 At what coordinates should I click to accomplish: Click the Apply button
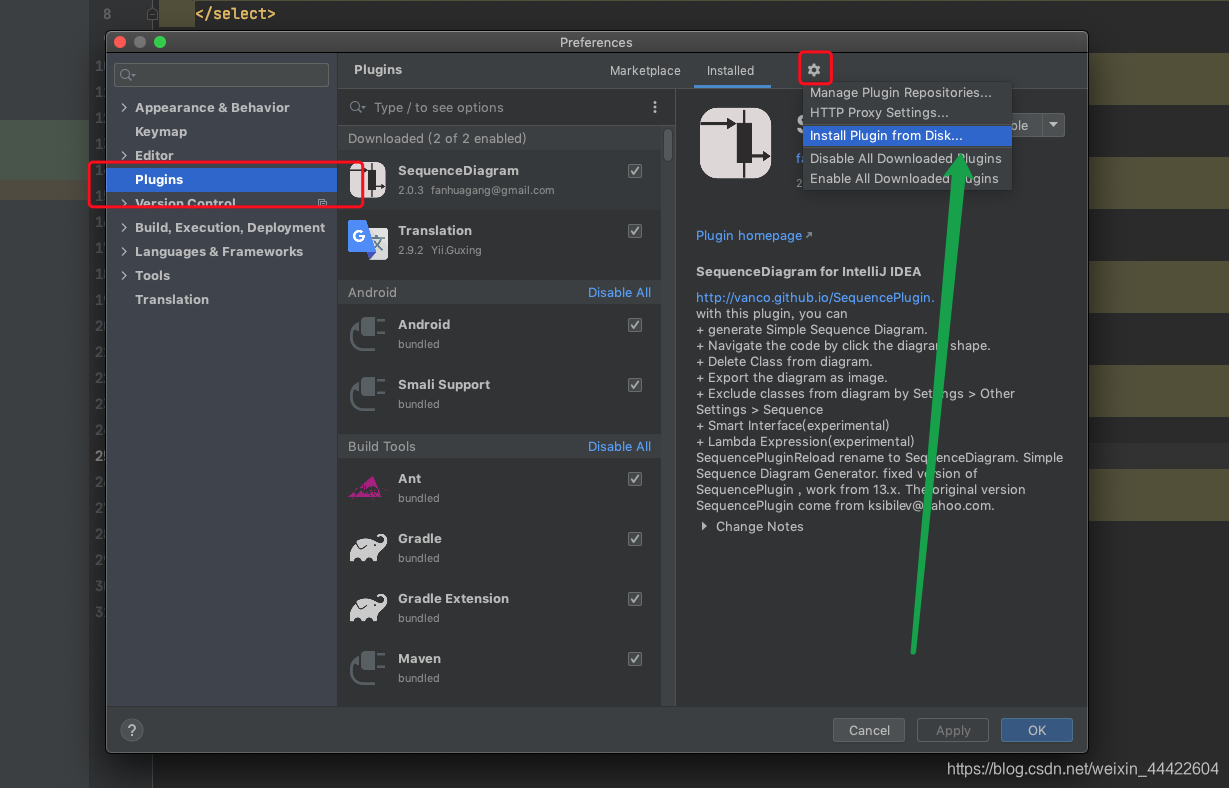coord(953,730)
